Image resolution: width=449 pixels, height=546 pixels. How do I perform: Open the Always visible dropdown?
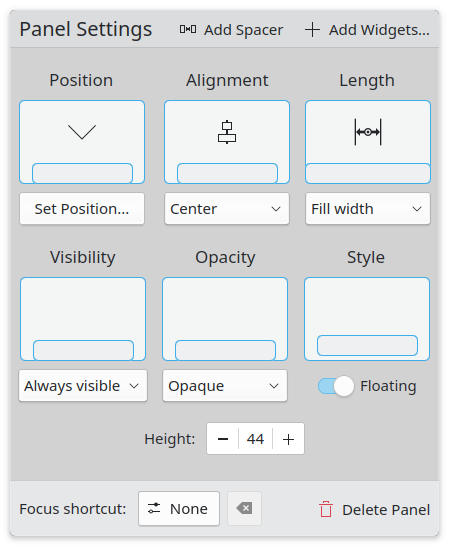[x=83, y=386]
